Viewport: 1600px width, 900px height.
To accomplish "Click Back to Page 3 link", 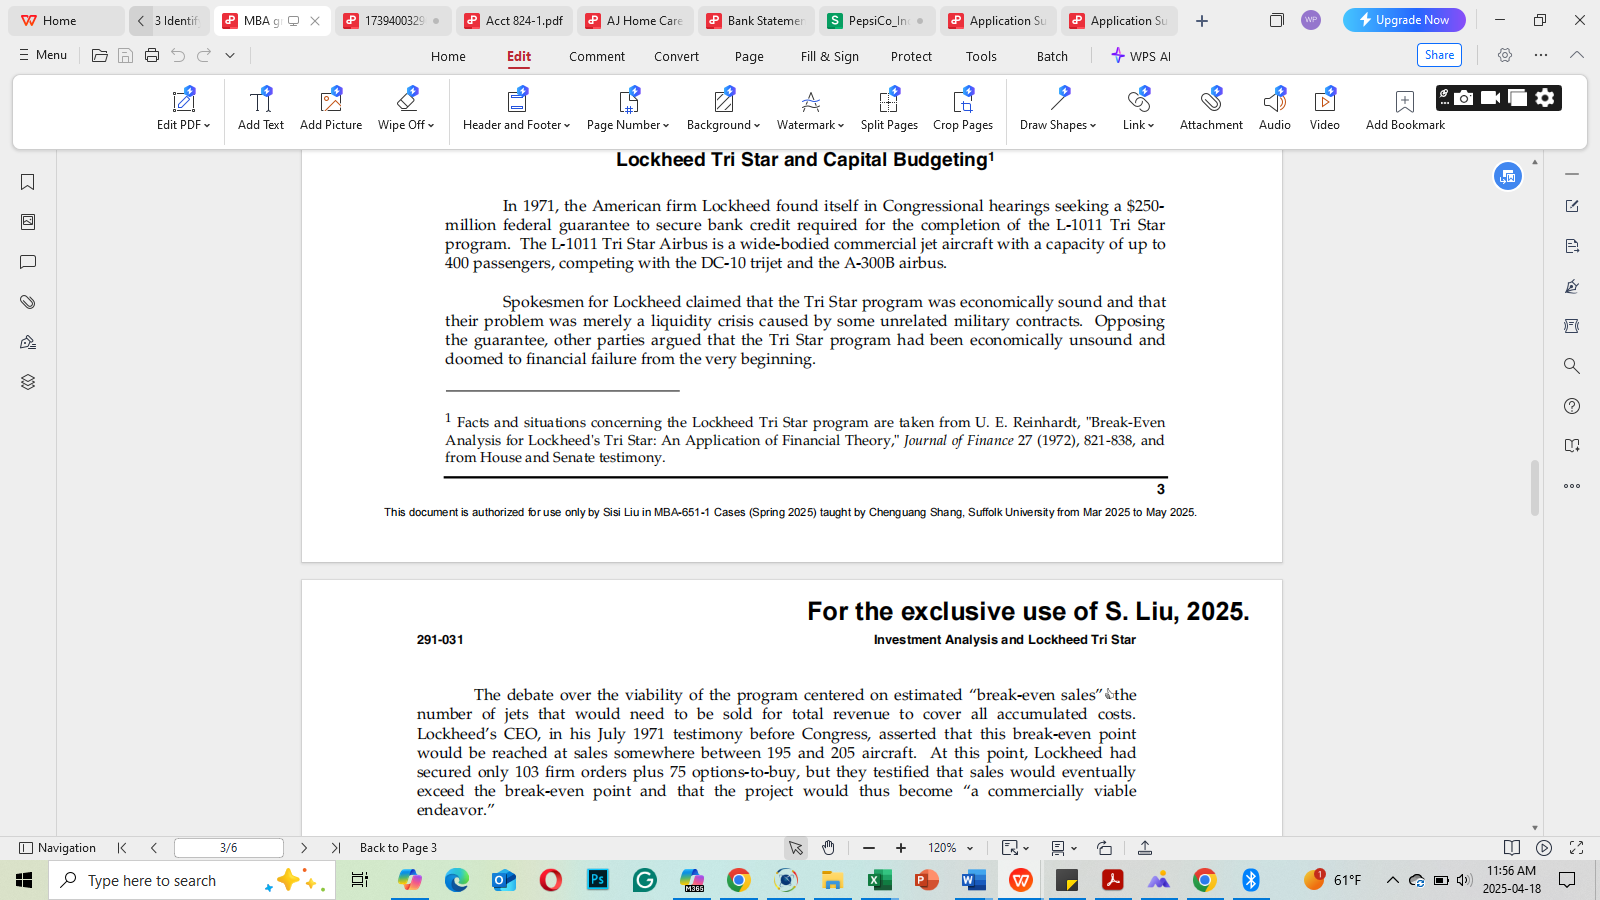I will 398,847.
